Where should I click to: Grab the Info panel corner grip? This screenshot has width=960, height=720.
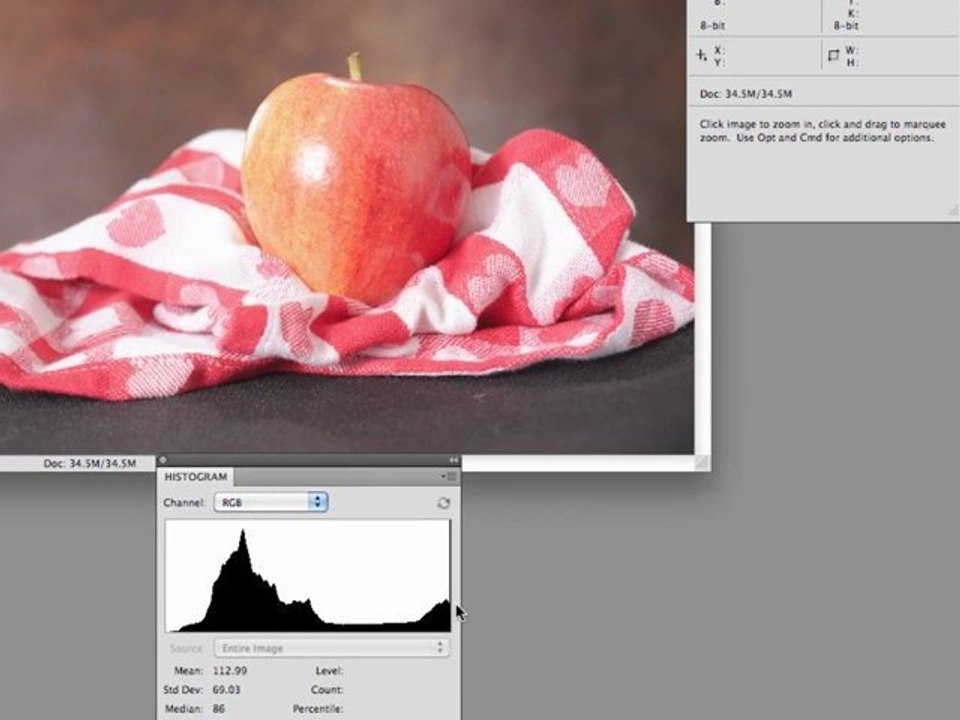pos(953,211)
